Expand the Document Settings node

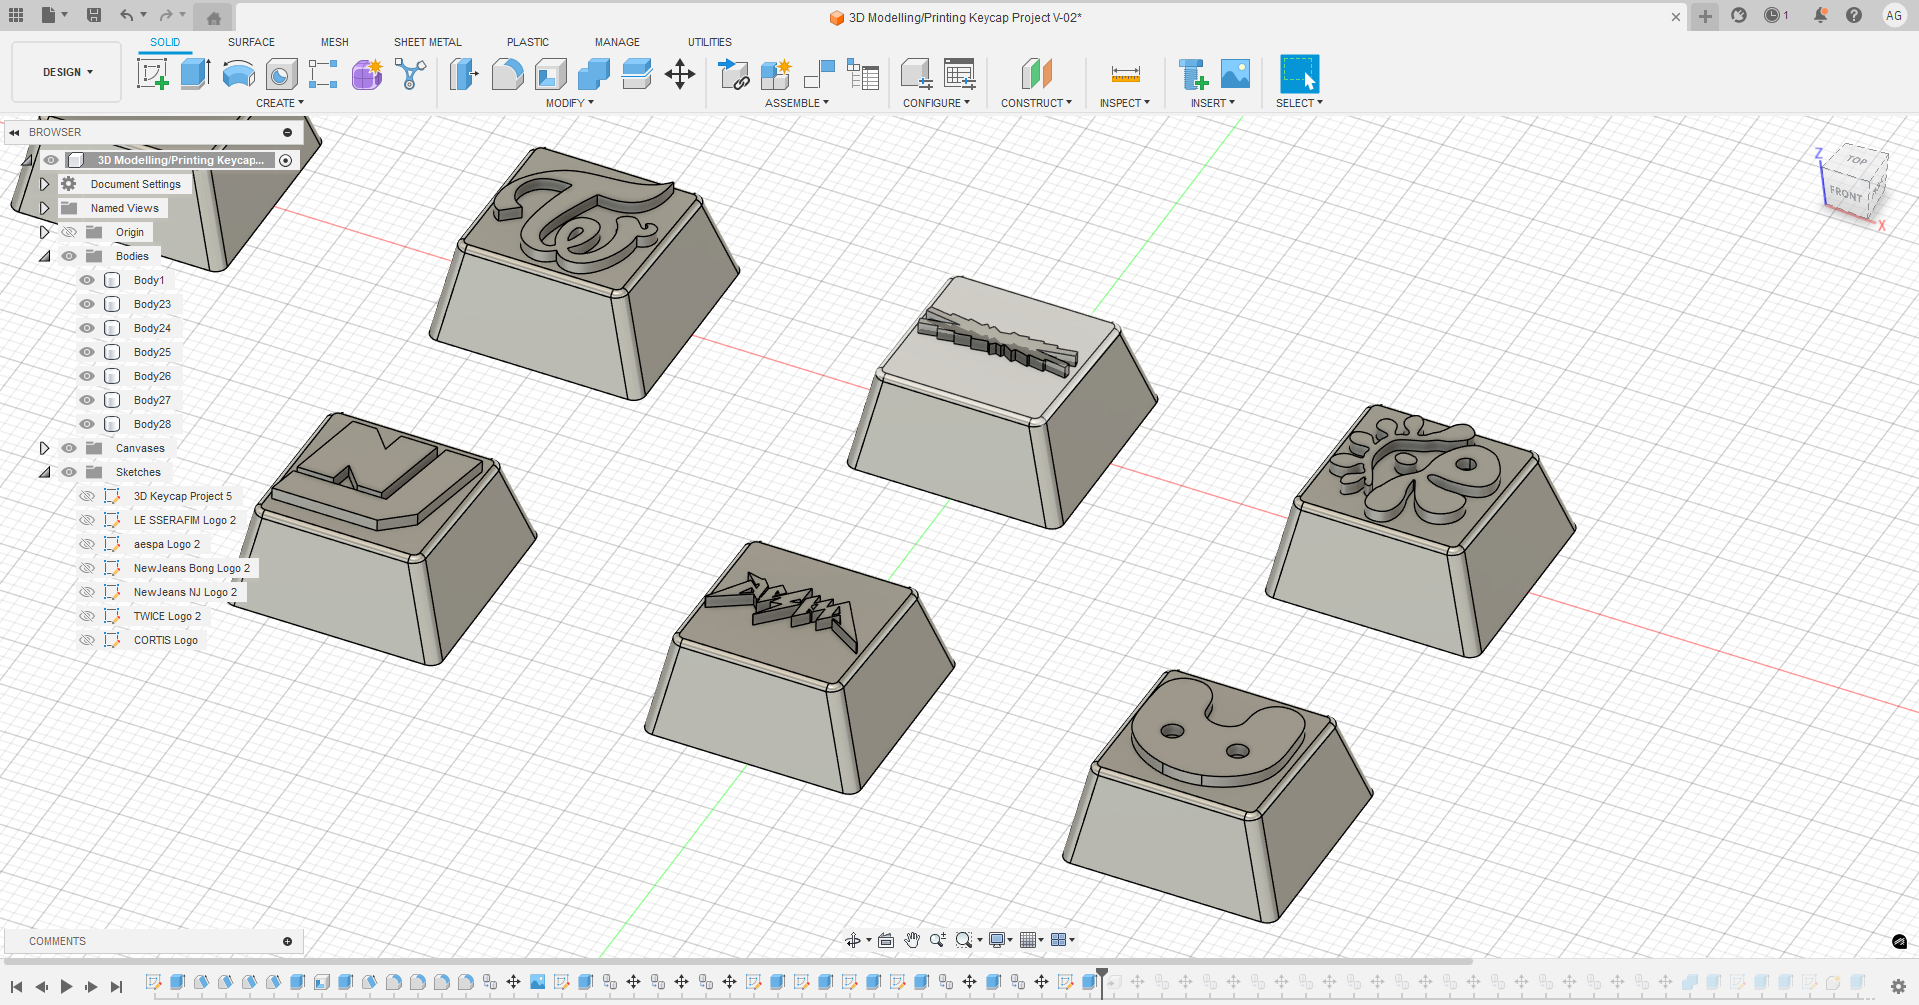44,184
